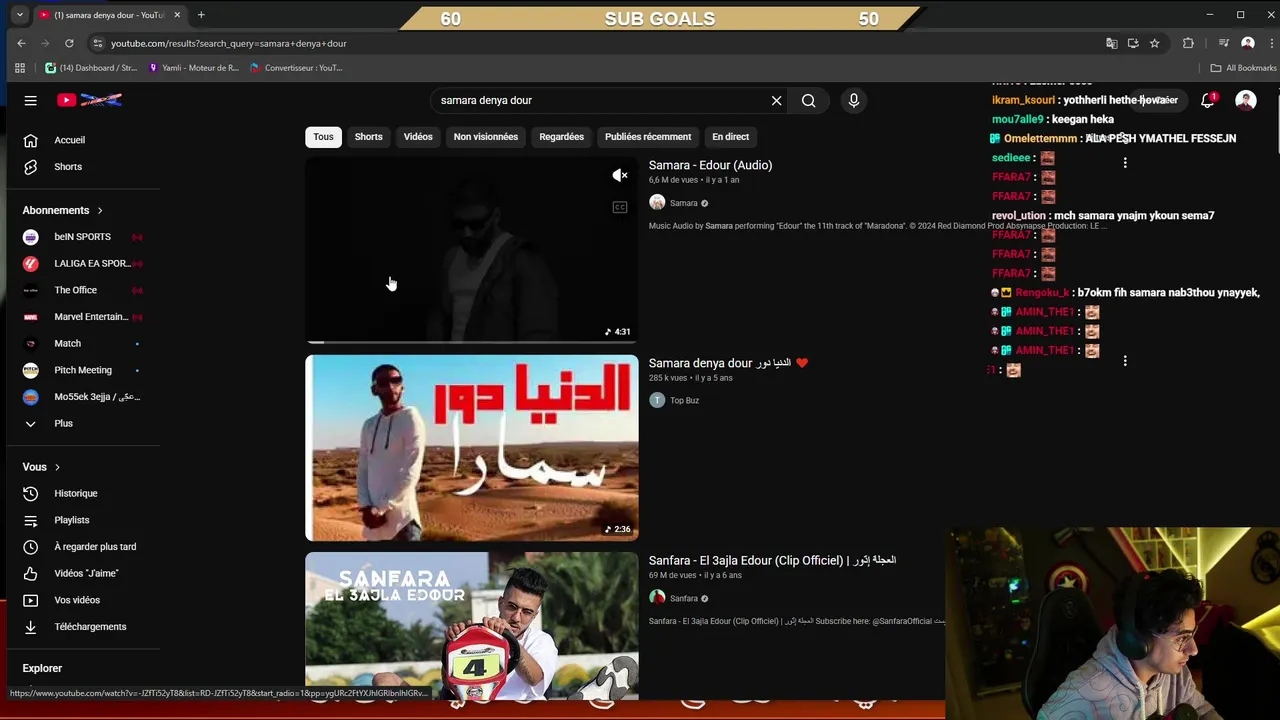The width and height of the screenshot is (1280, 720).
Task: Open Téléchargements in the sidebar
Action: (x=90, y=627)
